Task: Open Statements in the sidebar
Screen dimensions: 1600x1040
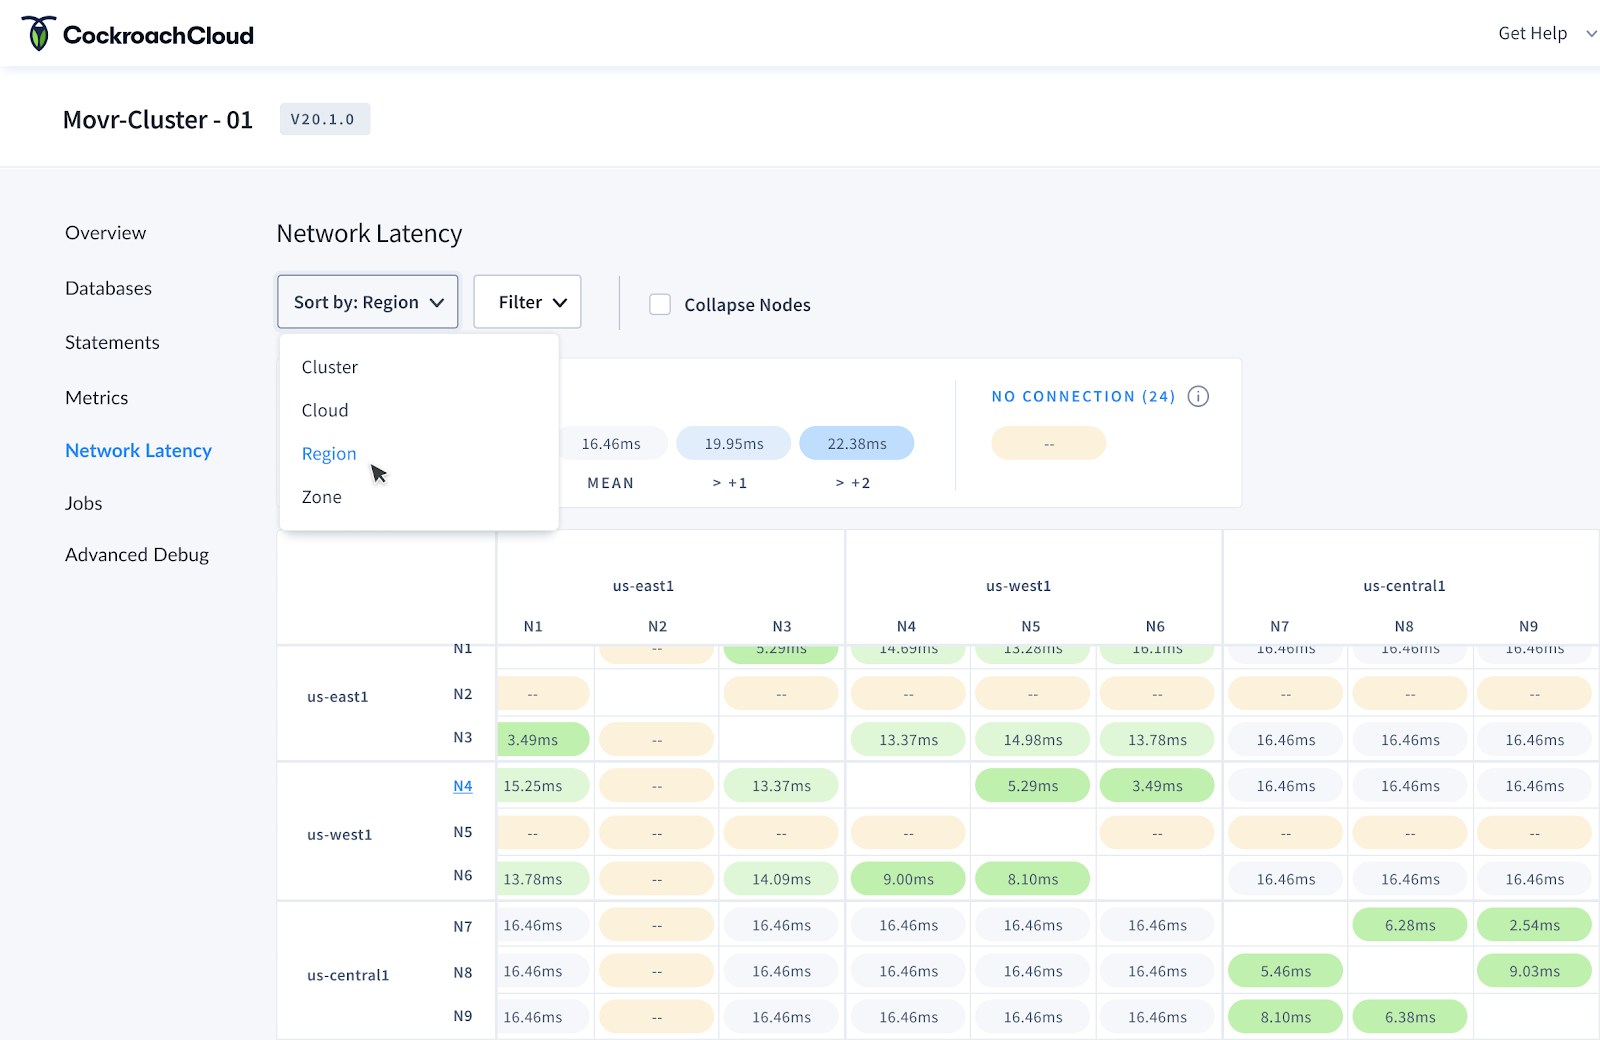Action: click(x=112, y=342)
